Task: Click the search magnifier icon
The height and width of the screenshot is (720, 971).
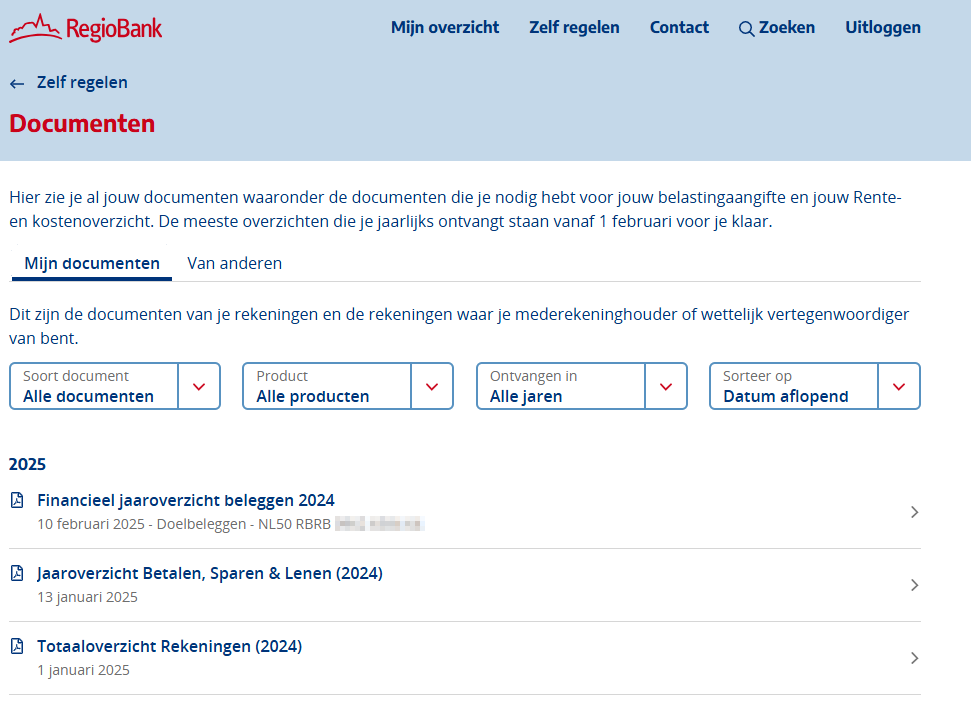Action: tap(746, 29)
